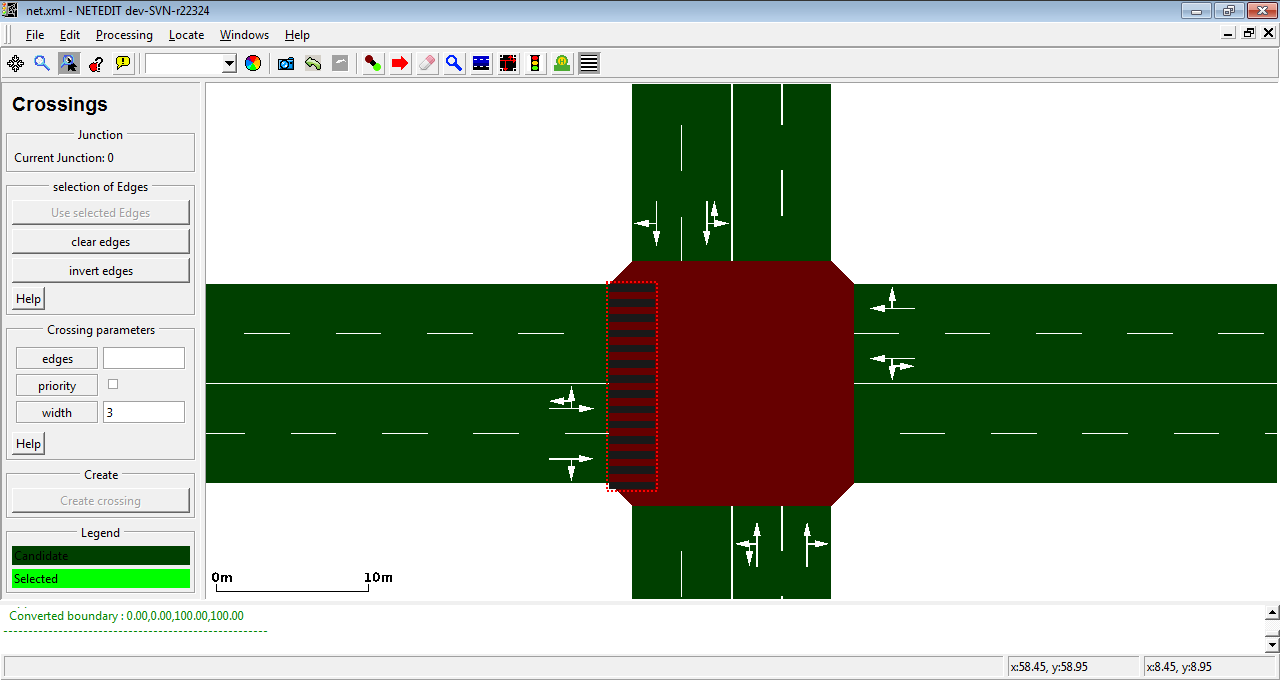
Task: Click the clear edges button
Action: pyautogui.click(x=100, y=241)
